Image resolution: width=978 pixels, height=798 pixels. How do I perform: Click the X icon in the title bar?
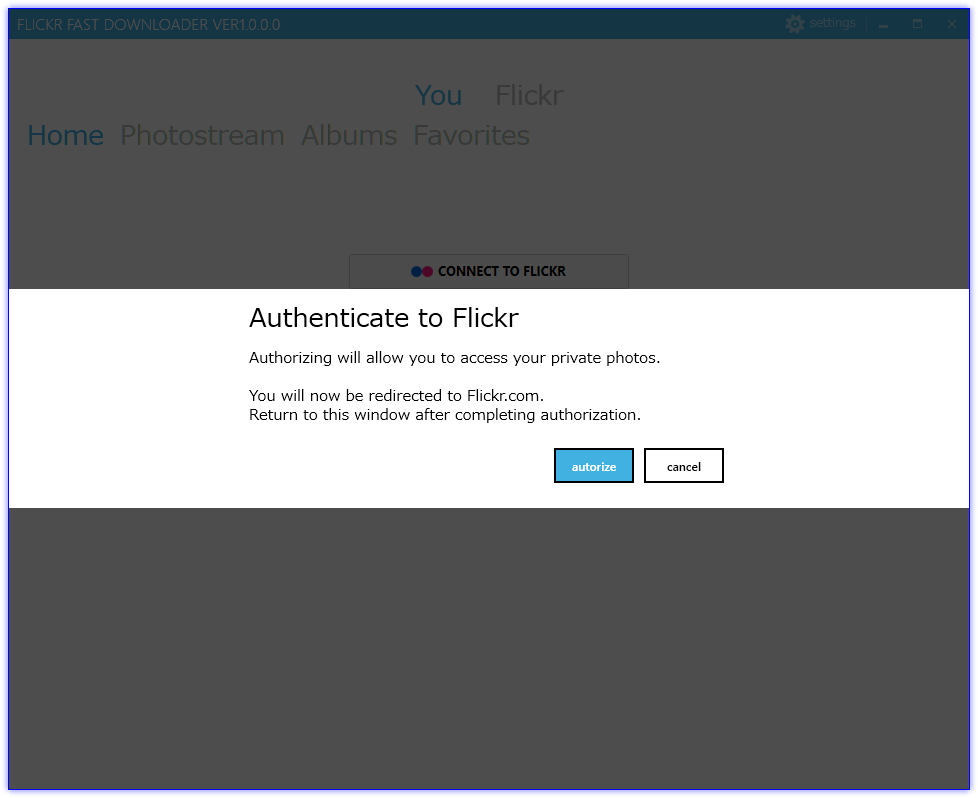tap(951, 24)
